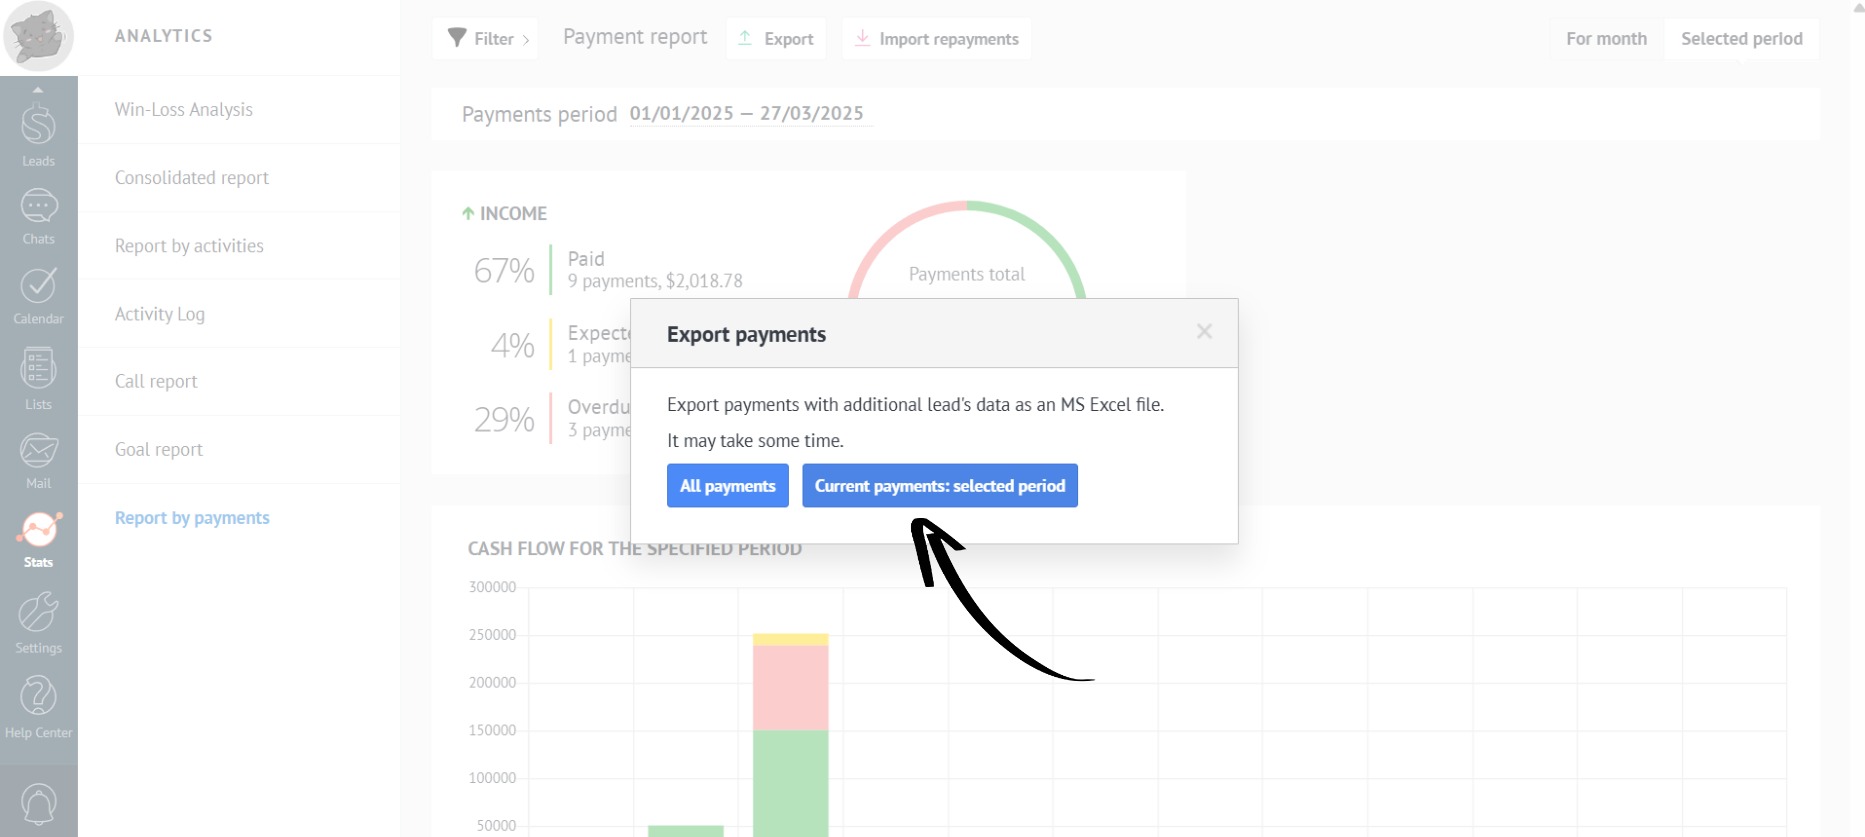
Task: Export all payments
Action: click(727, 486)
